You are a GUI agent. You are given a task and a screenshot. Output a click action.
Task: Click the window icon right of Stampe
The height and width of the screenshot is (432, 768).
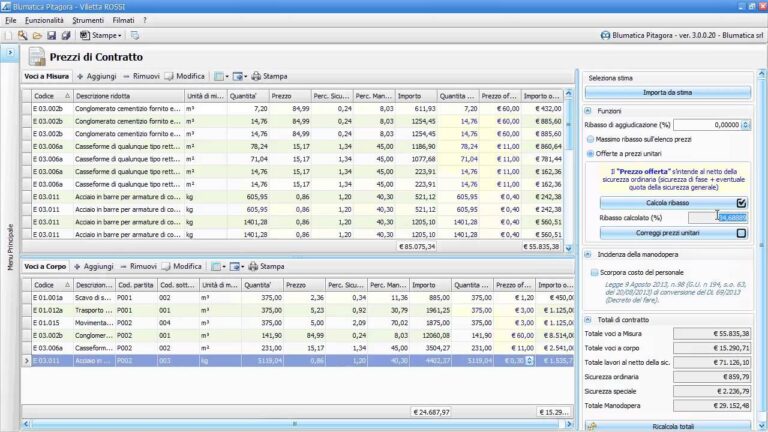(x=135, y=35)
